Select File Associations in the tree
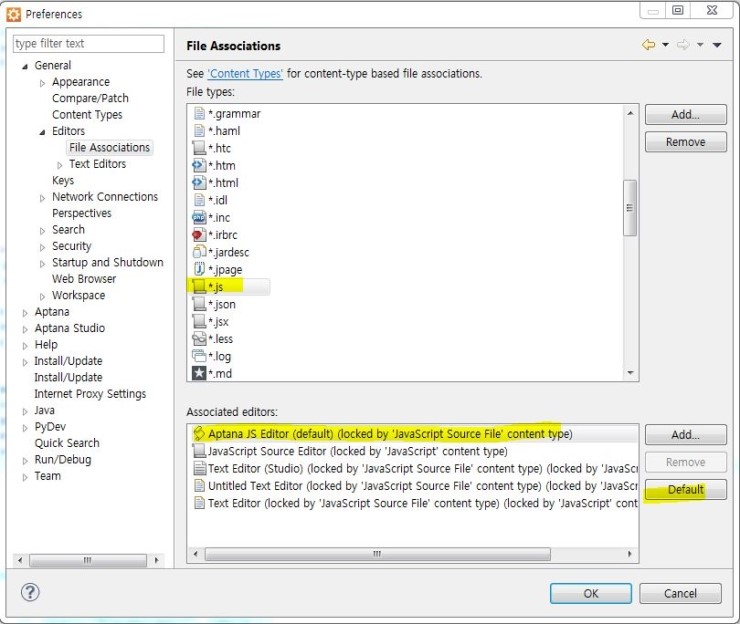 [109, 147]
